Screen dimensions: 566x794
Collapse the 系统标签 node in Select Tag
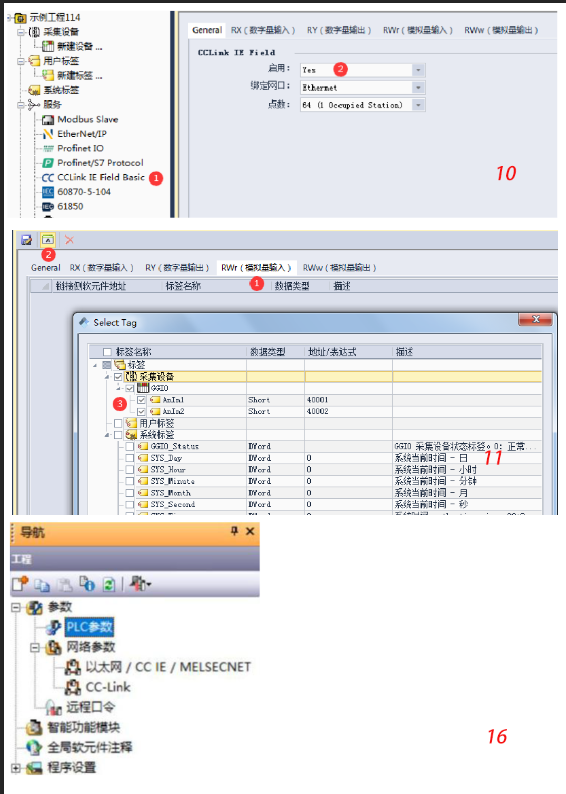[x=107, y=435]
